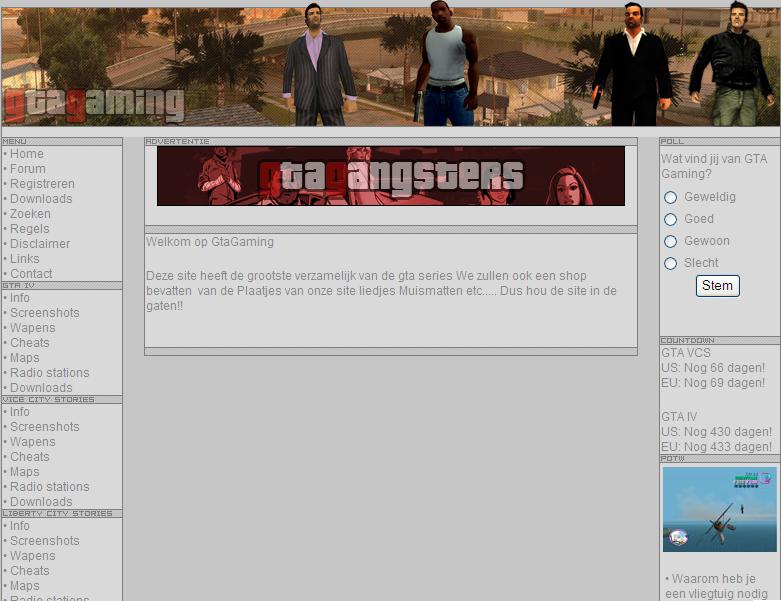Open Info under Vice City Stories

[20, 412]
